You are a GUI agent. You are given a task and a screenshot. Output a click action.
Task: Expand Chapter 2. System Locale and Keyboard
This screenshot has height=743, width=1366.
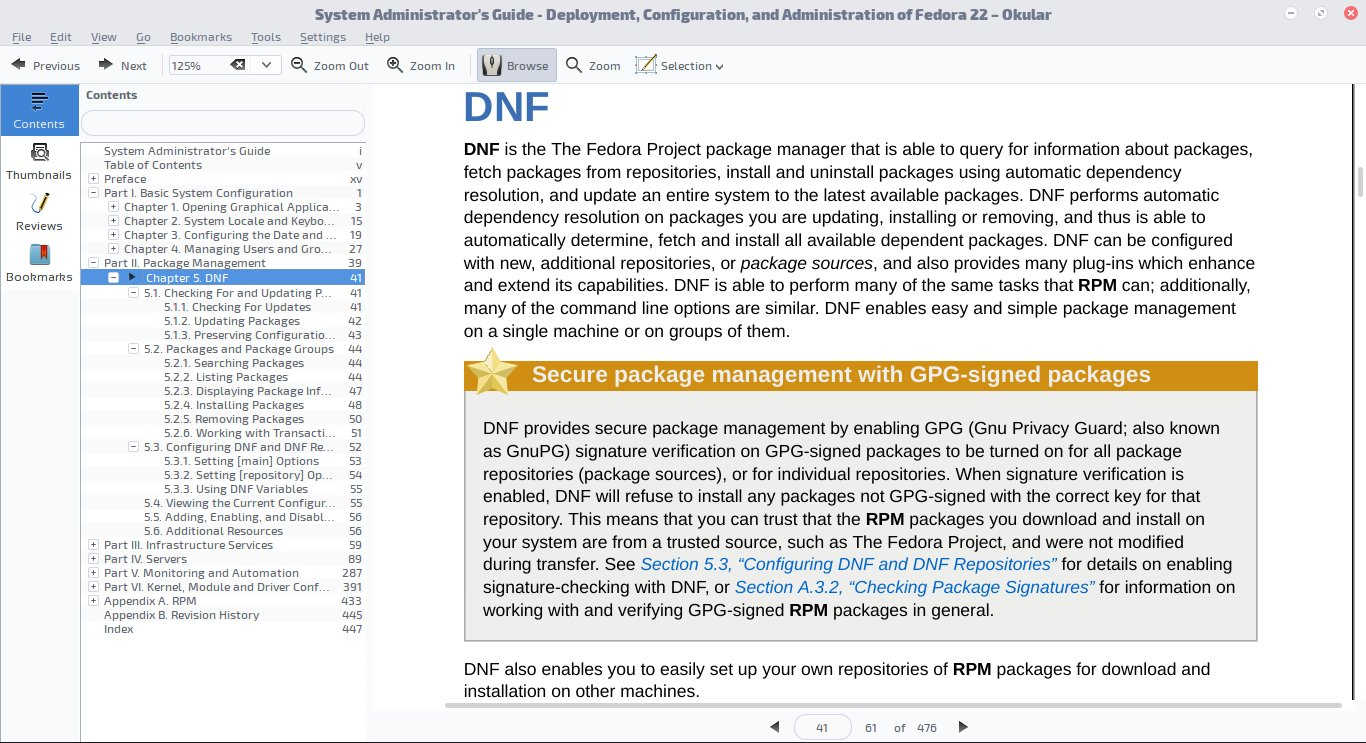(113, 221)
